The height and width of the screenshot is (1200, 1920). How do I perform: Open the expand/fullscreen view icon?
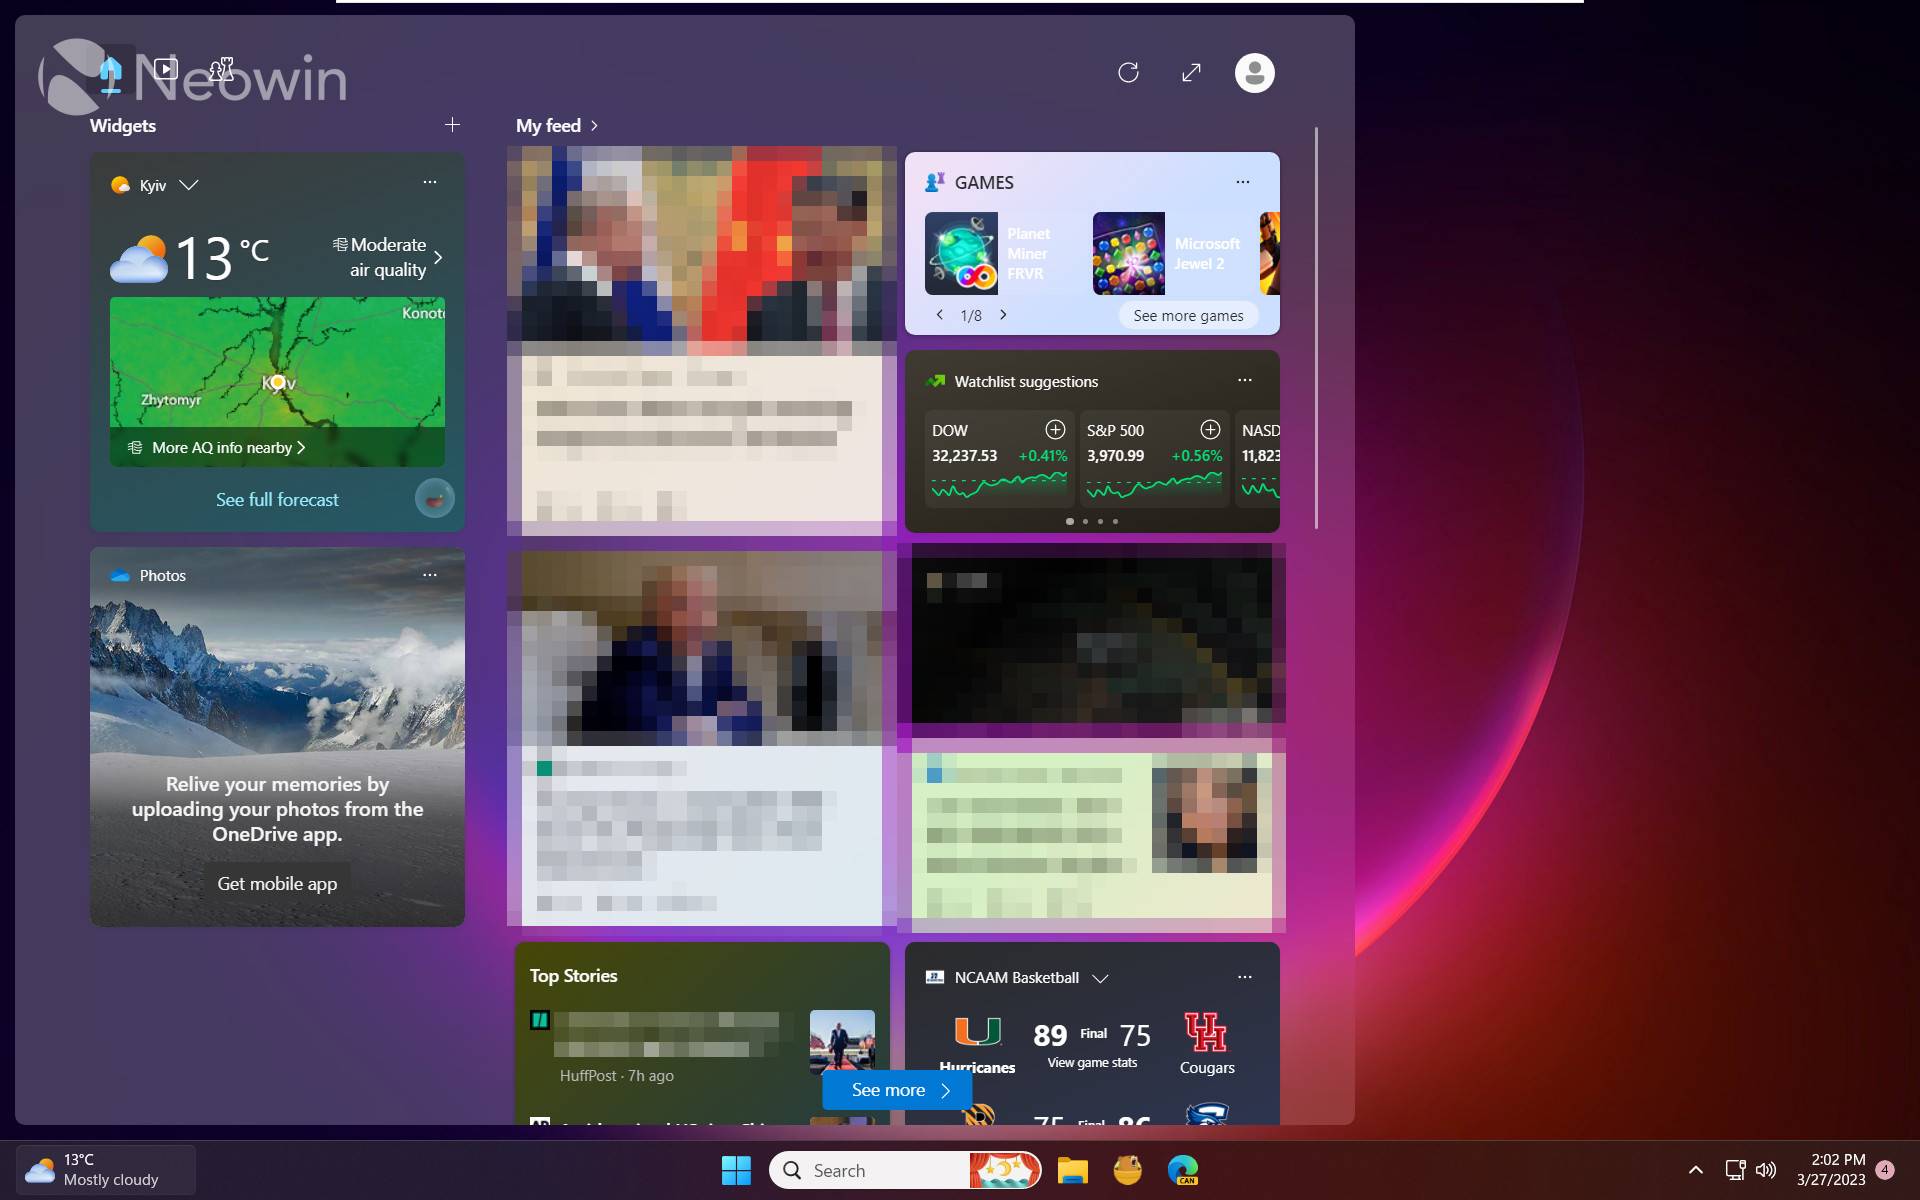point(1192,72)
